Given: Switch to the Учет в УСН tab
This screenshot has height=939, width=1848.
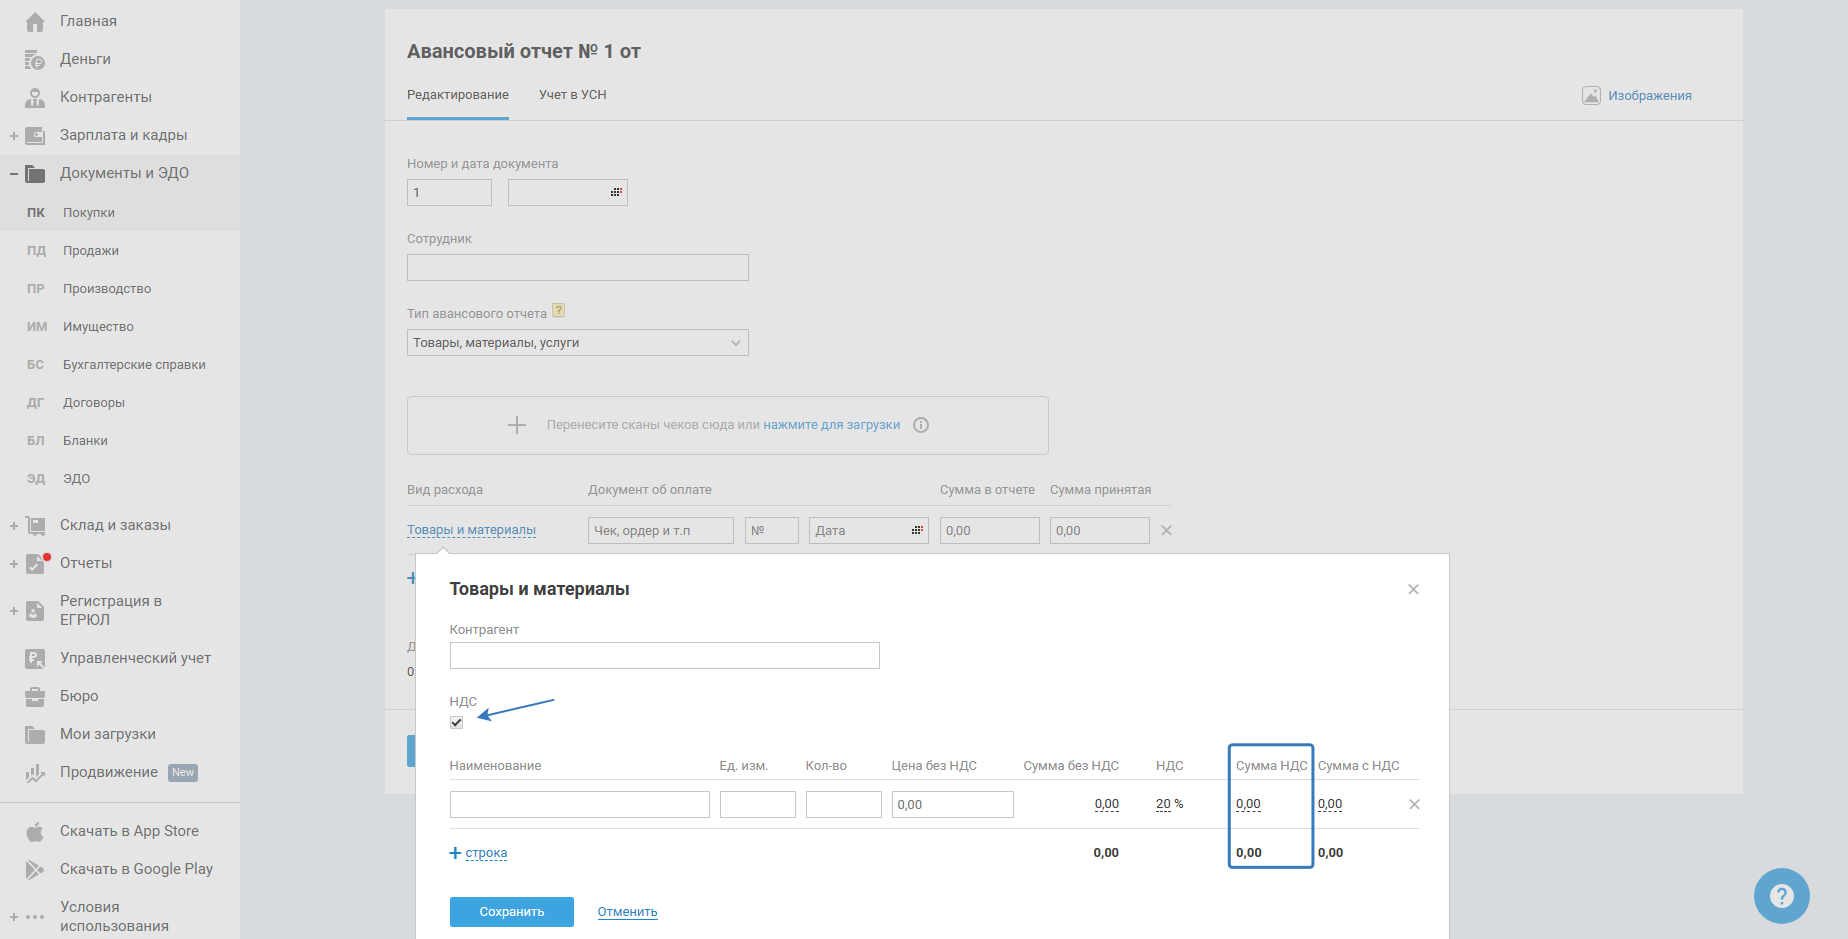Looking at the screenshot, I should 573,95.
